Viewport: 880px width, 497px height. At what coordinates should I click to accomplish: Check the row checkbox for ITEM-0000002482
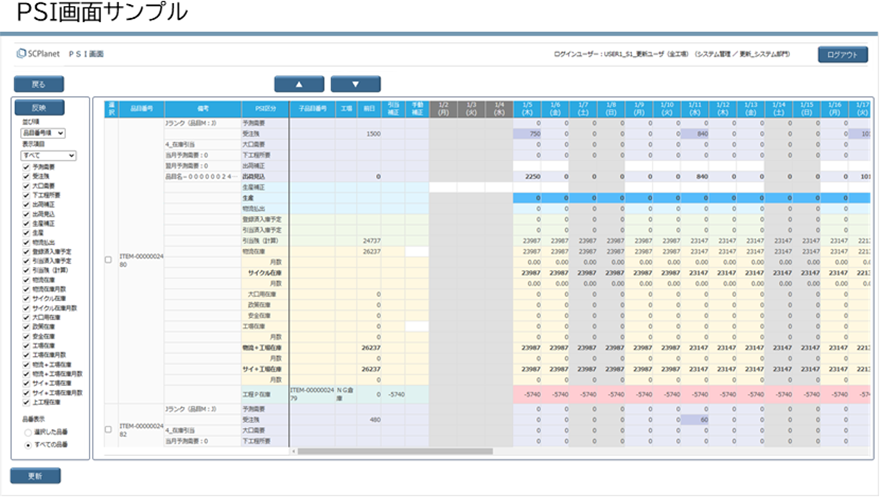(x=109, y=429)
